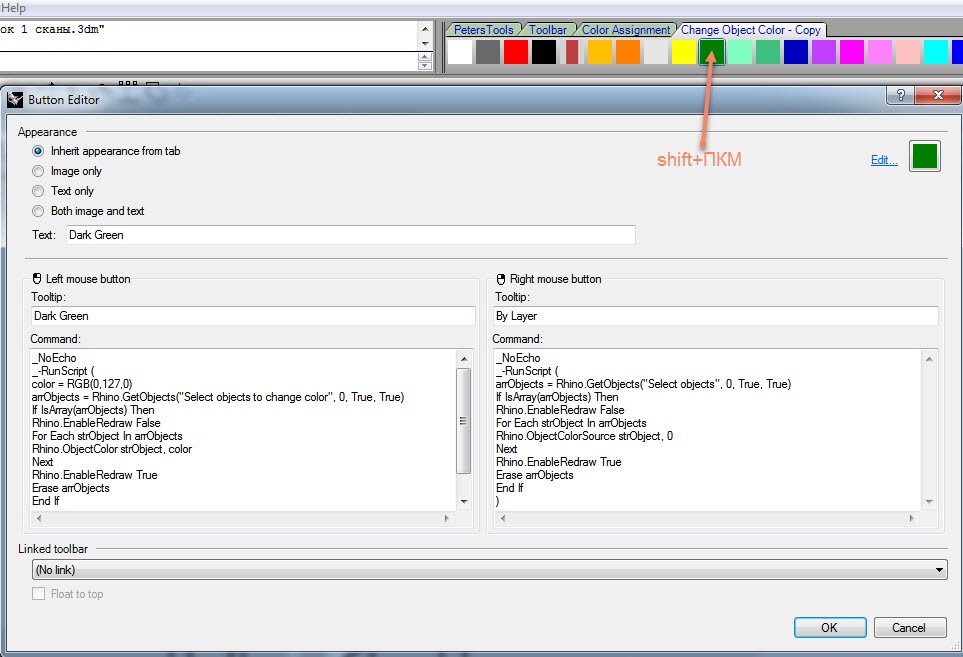963x657 pixels.
Task: Select the Image only radio button
Action: click(38, 171)
